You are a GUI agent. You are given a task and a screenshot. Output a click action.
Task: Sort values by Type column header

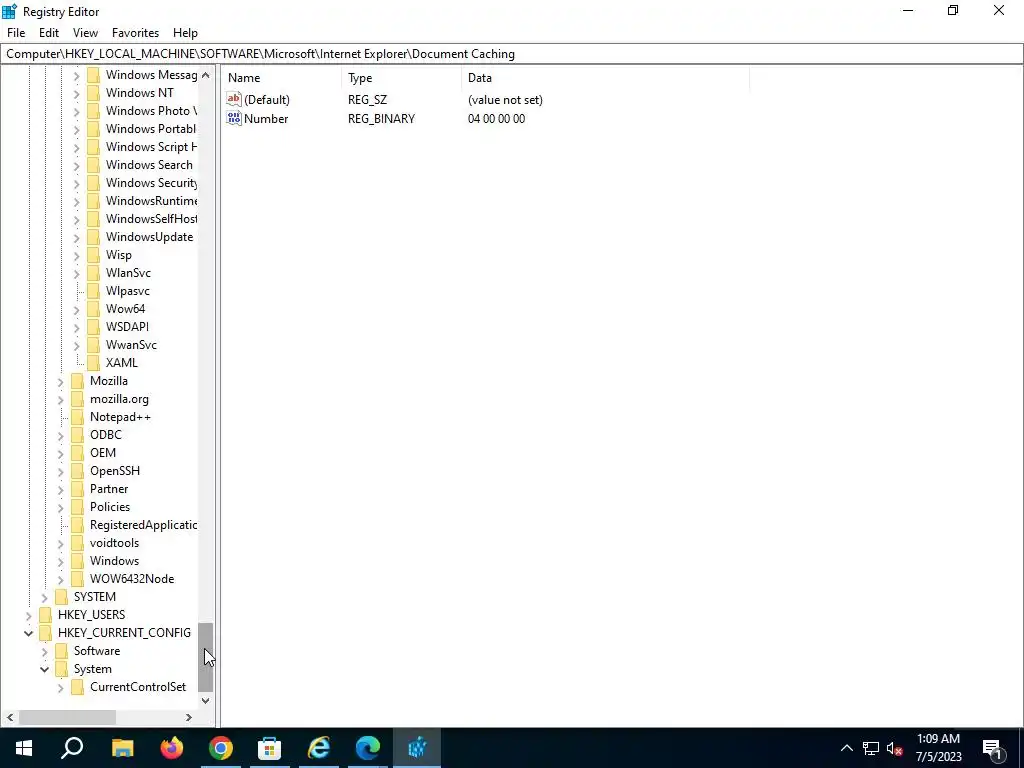(x=402, y=78)
